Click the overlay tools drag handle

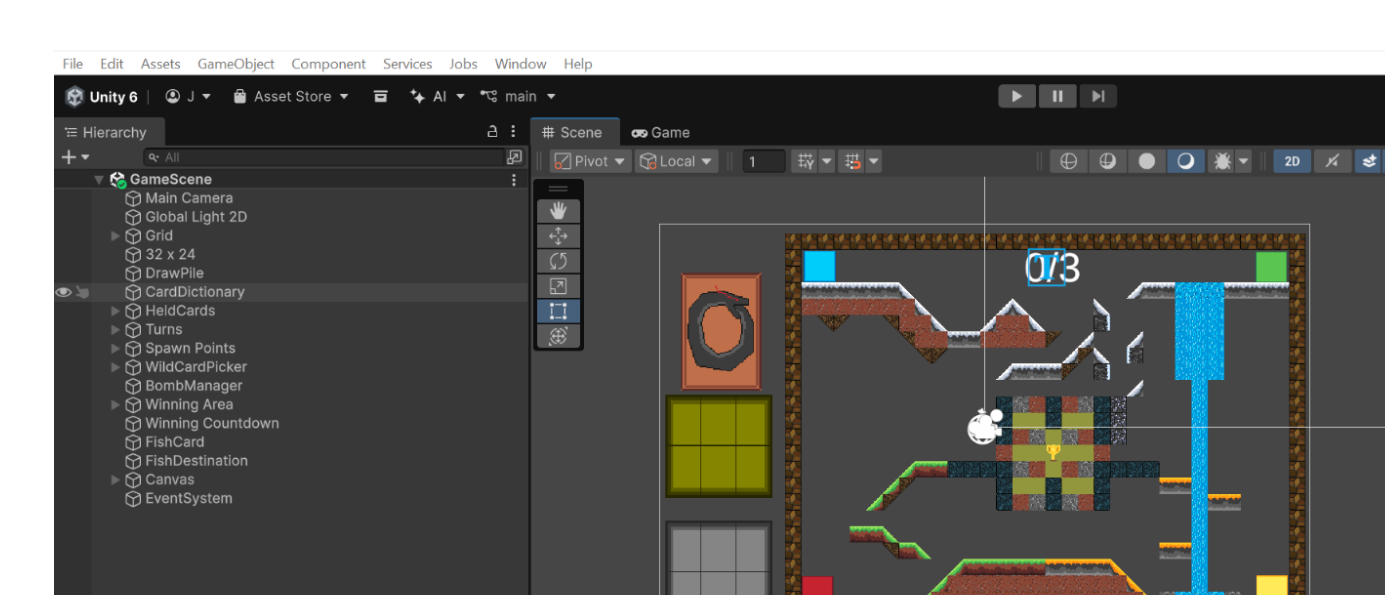(x=558, y=188)
